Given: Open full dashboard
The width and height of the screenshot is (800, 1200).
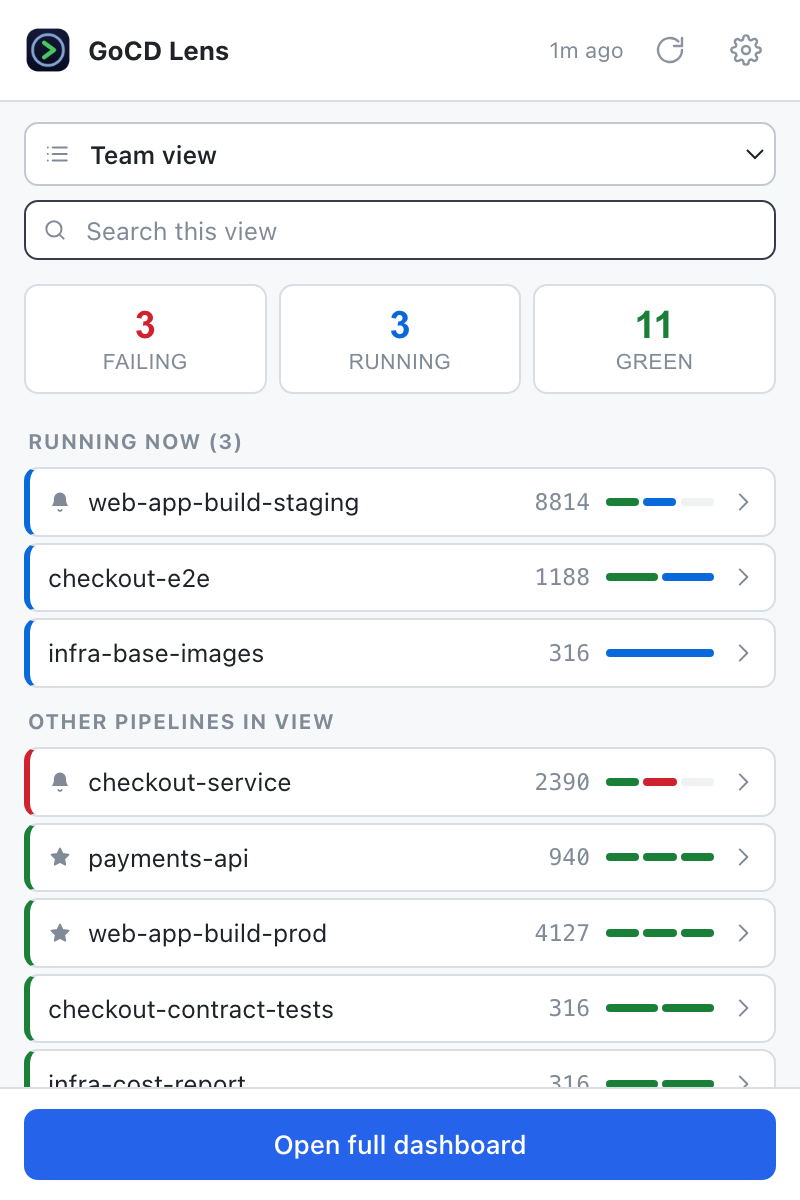Looking at the screenshot, I should [400, 1144].
